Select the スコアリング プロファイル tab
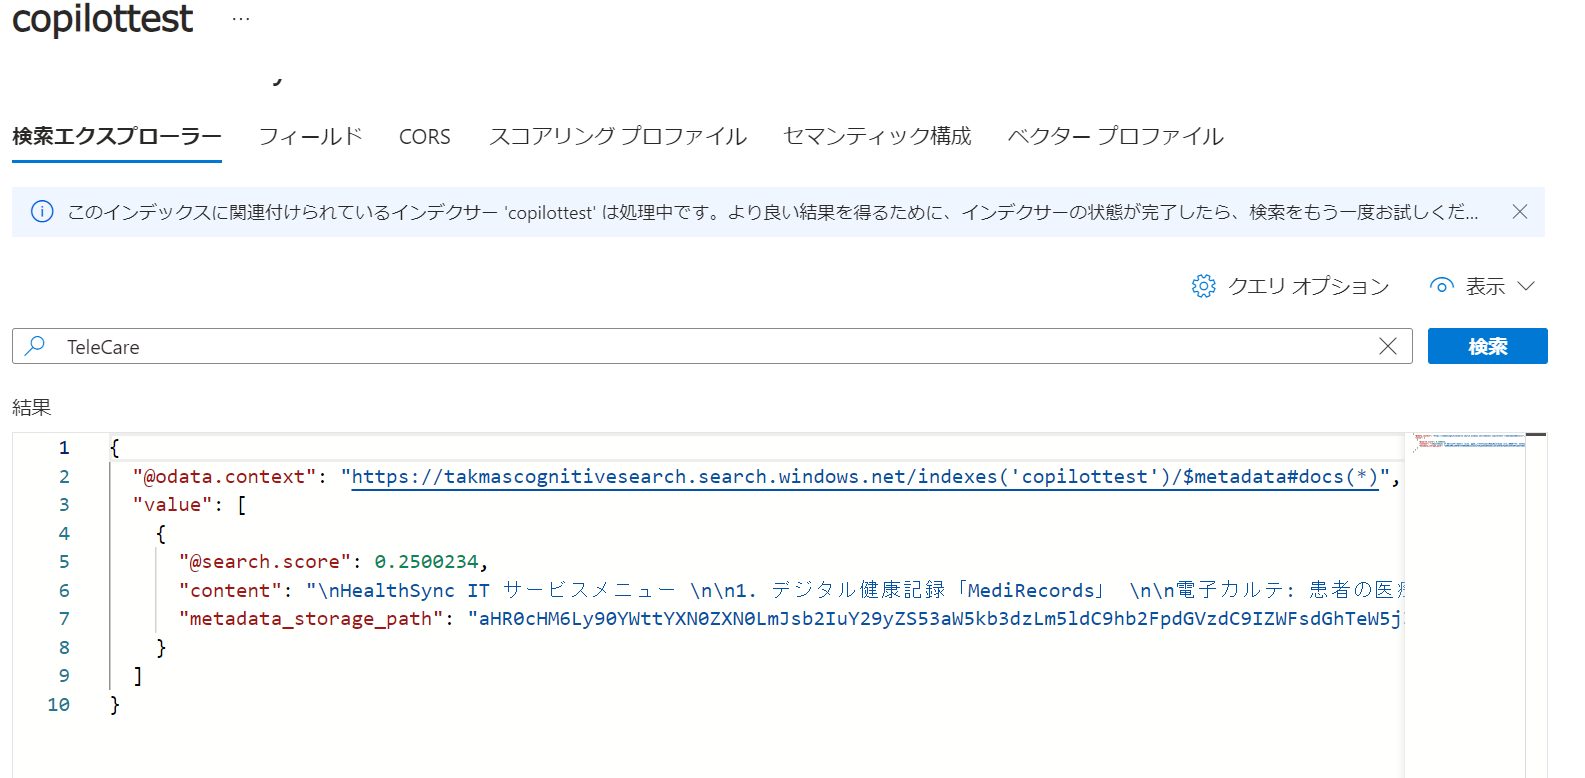1585x778 pixels. click(617, 136)
